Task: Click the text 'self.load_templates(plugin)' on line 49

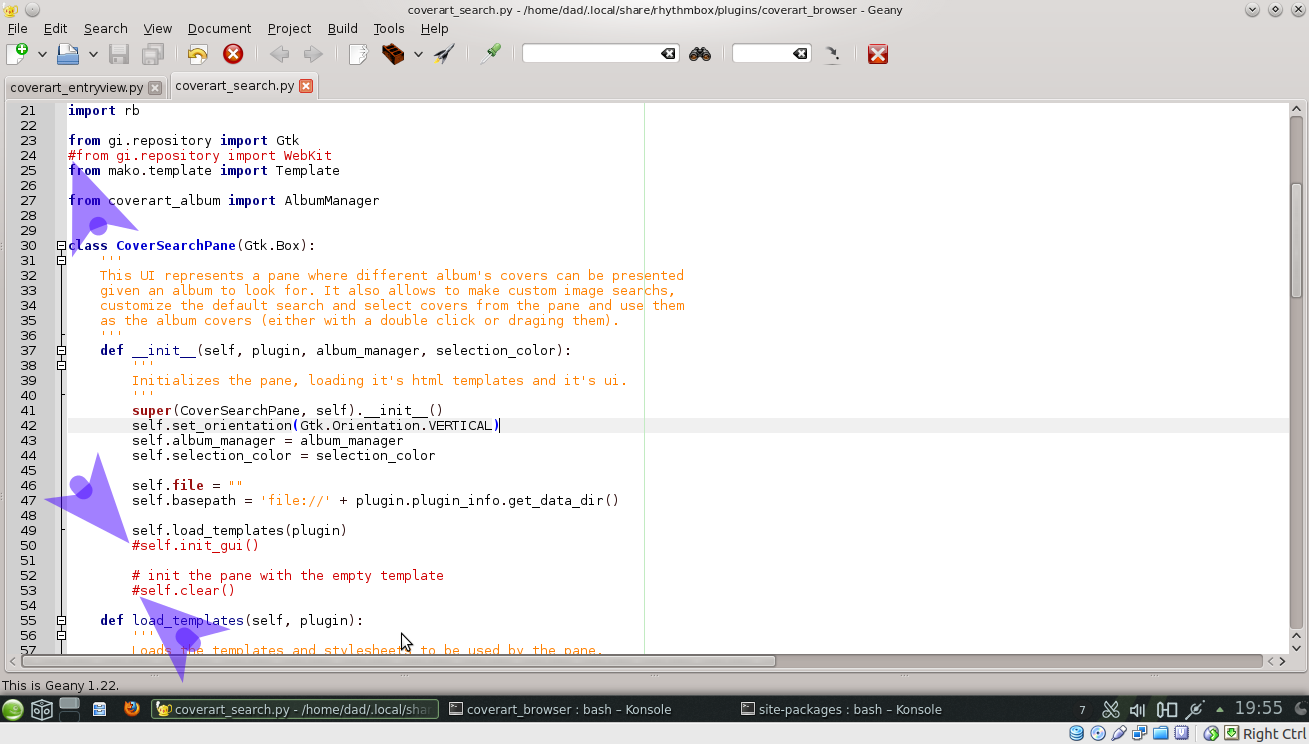Action: (x=239, y=530)
